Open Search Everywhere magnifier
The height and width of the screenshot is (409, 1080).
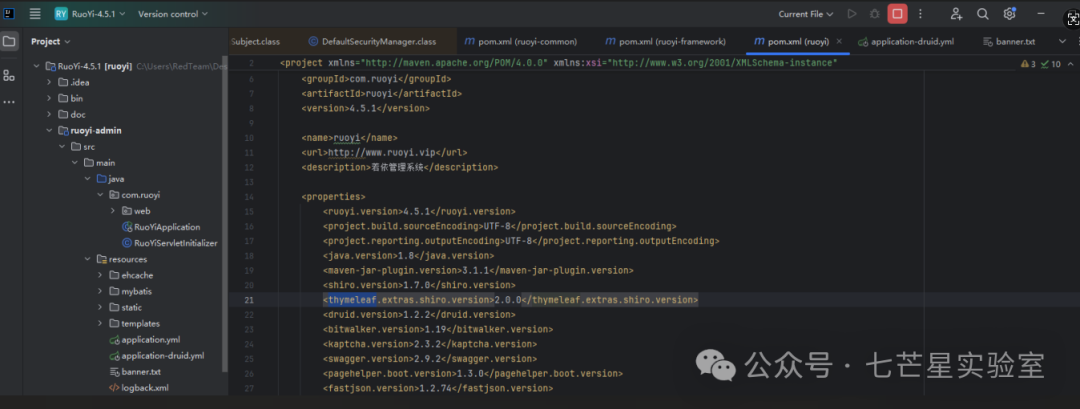pyautogui.click(x=983, y=14)
